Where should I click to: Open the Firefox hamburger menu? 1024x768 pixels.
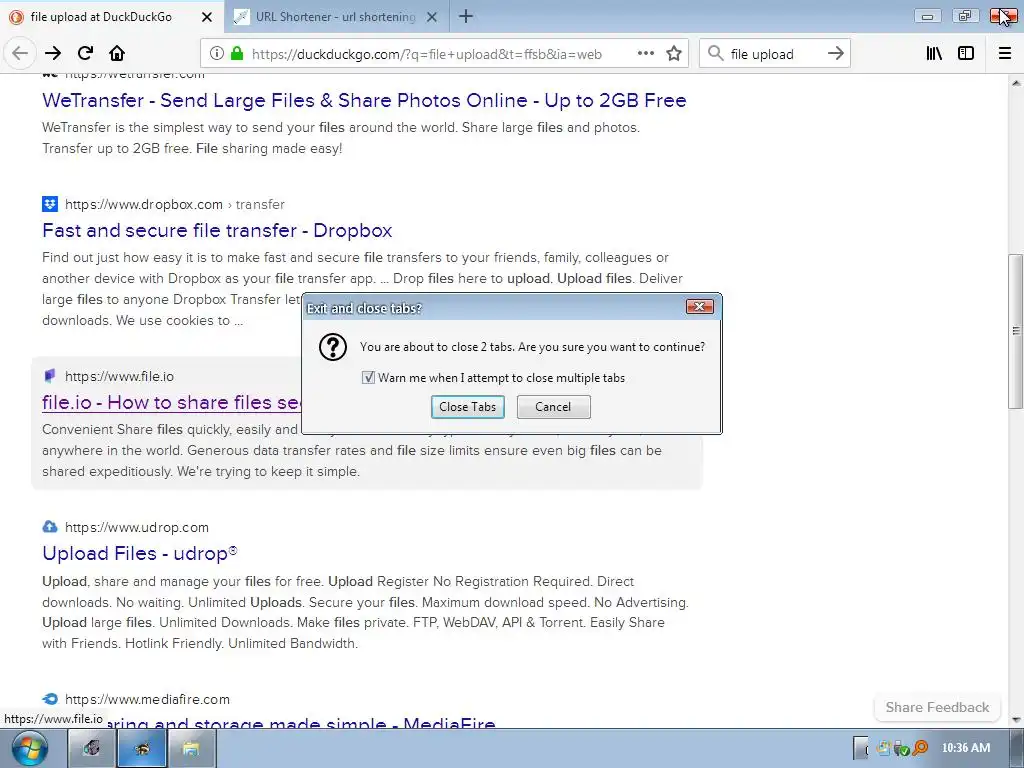(1005, 54)
